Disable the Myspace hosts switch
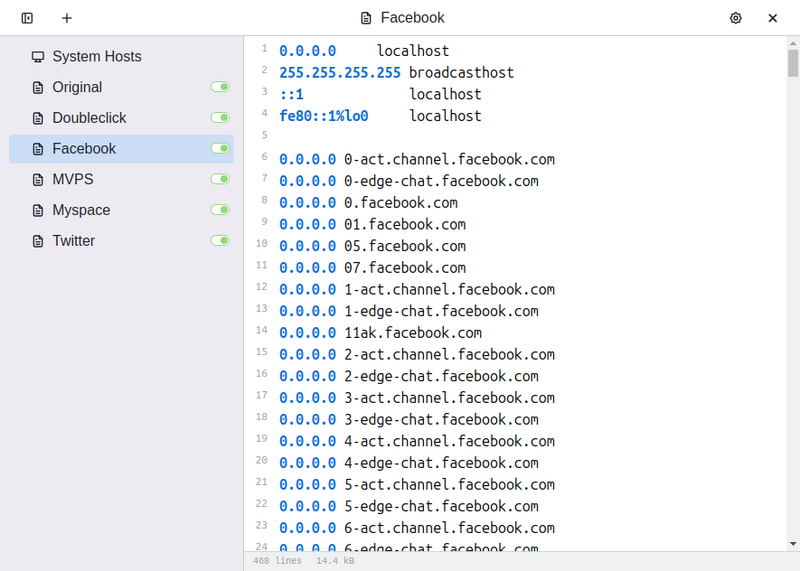Image resolution: width=800 pixels, height=571 pixels. 220,209
